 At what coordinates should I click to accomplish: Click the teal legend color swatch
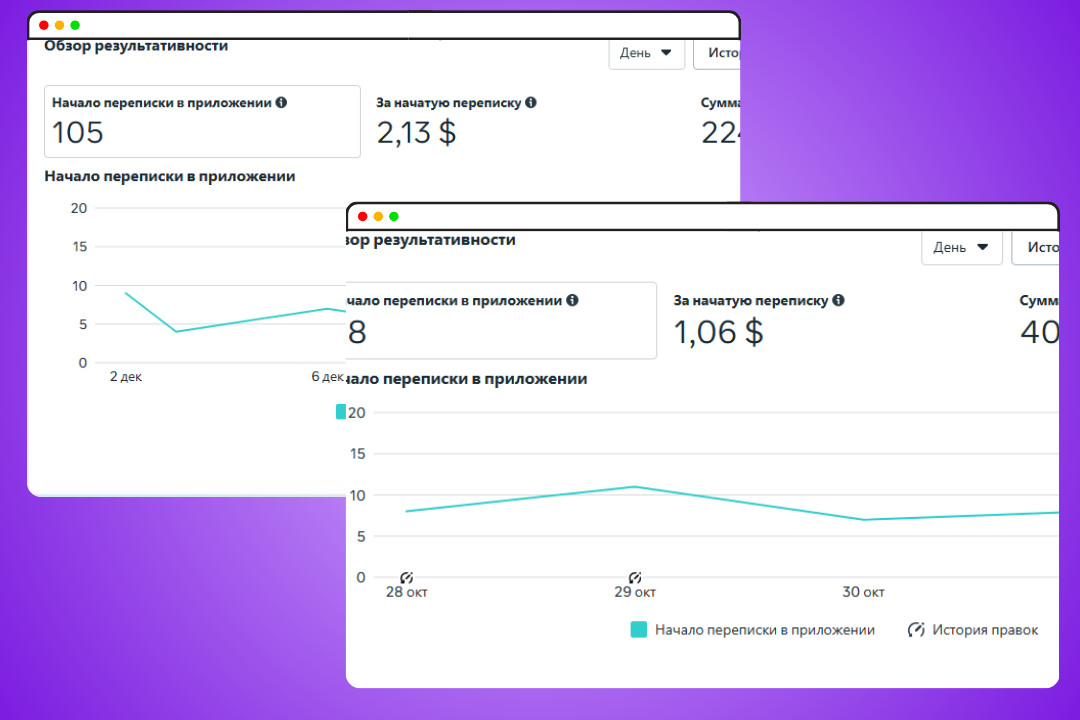click(638, 629)
